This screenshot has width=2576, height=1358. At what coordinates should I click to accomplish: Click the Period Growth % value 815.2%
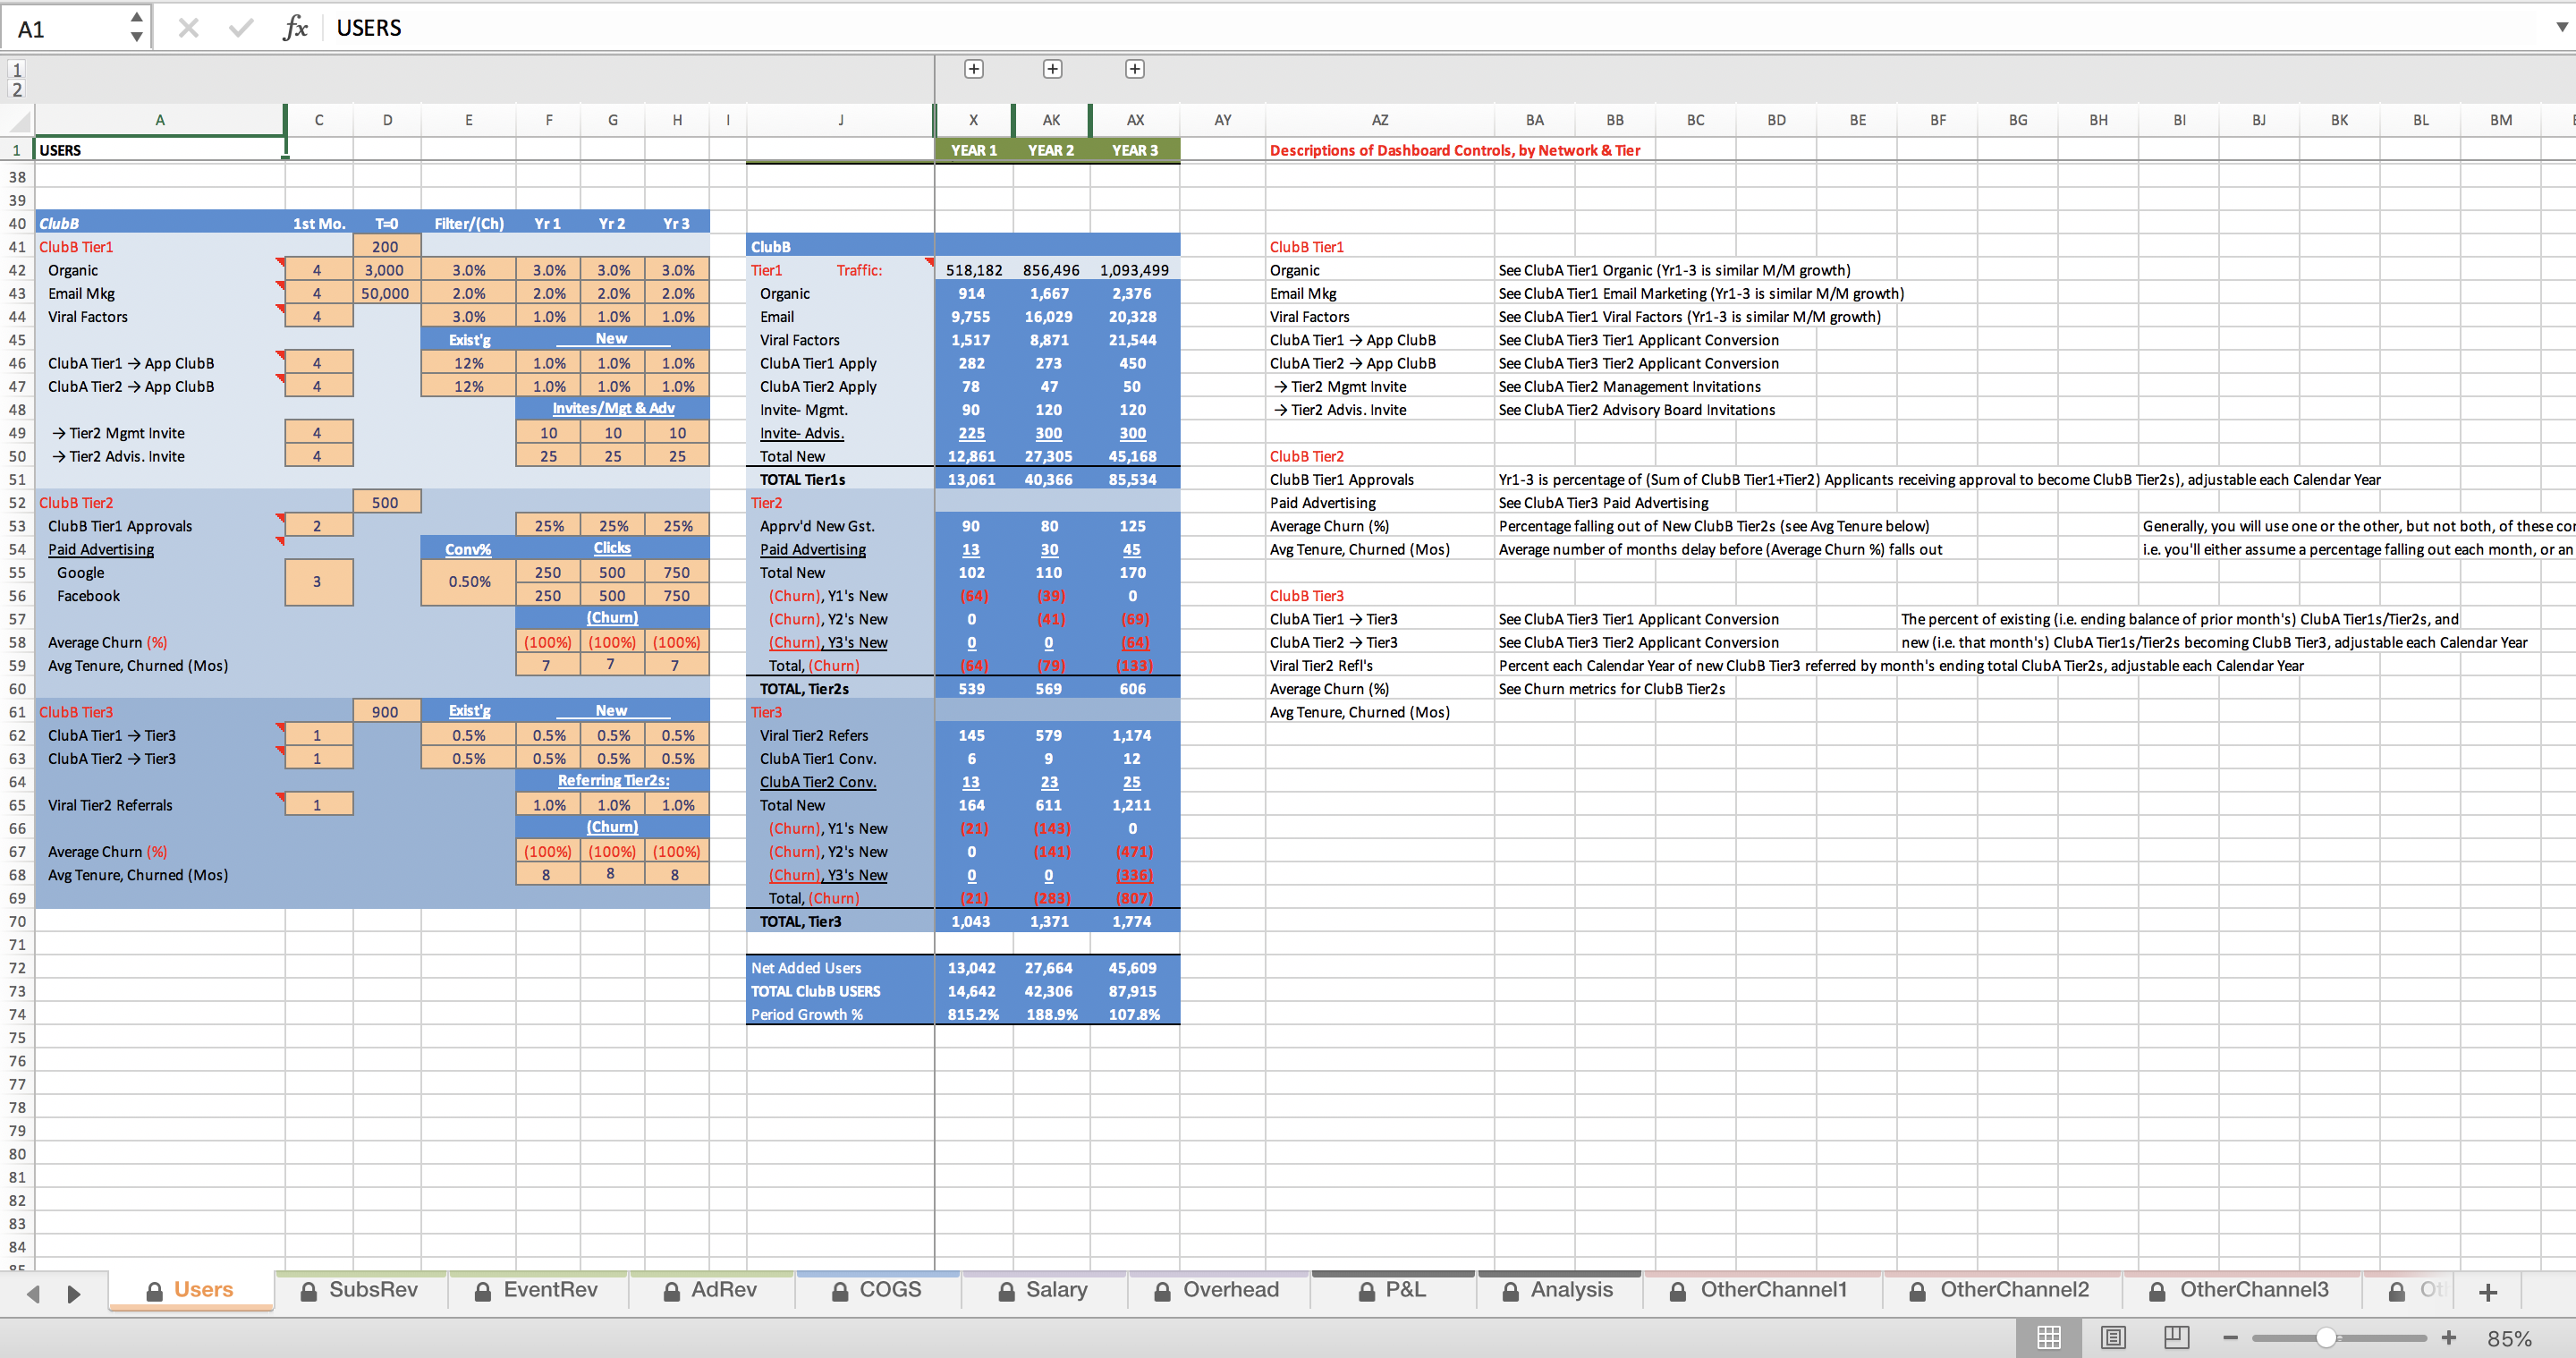click(974, 1015)
